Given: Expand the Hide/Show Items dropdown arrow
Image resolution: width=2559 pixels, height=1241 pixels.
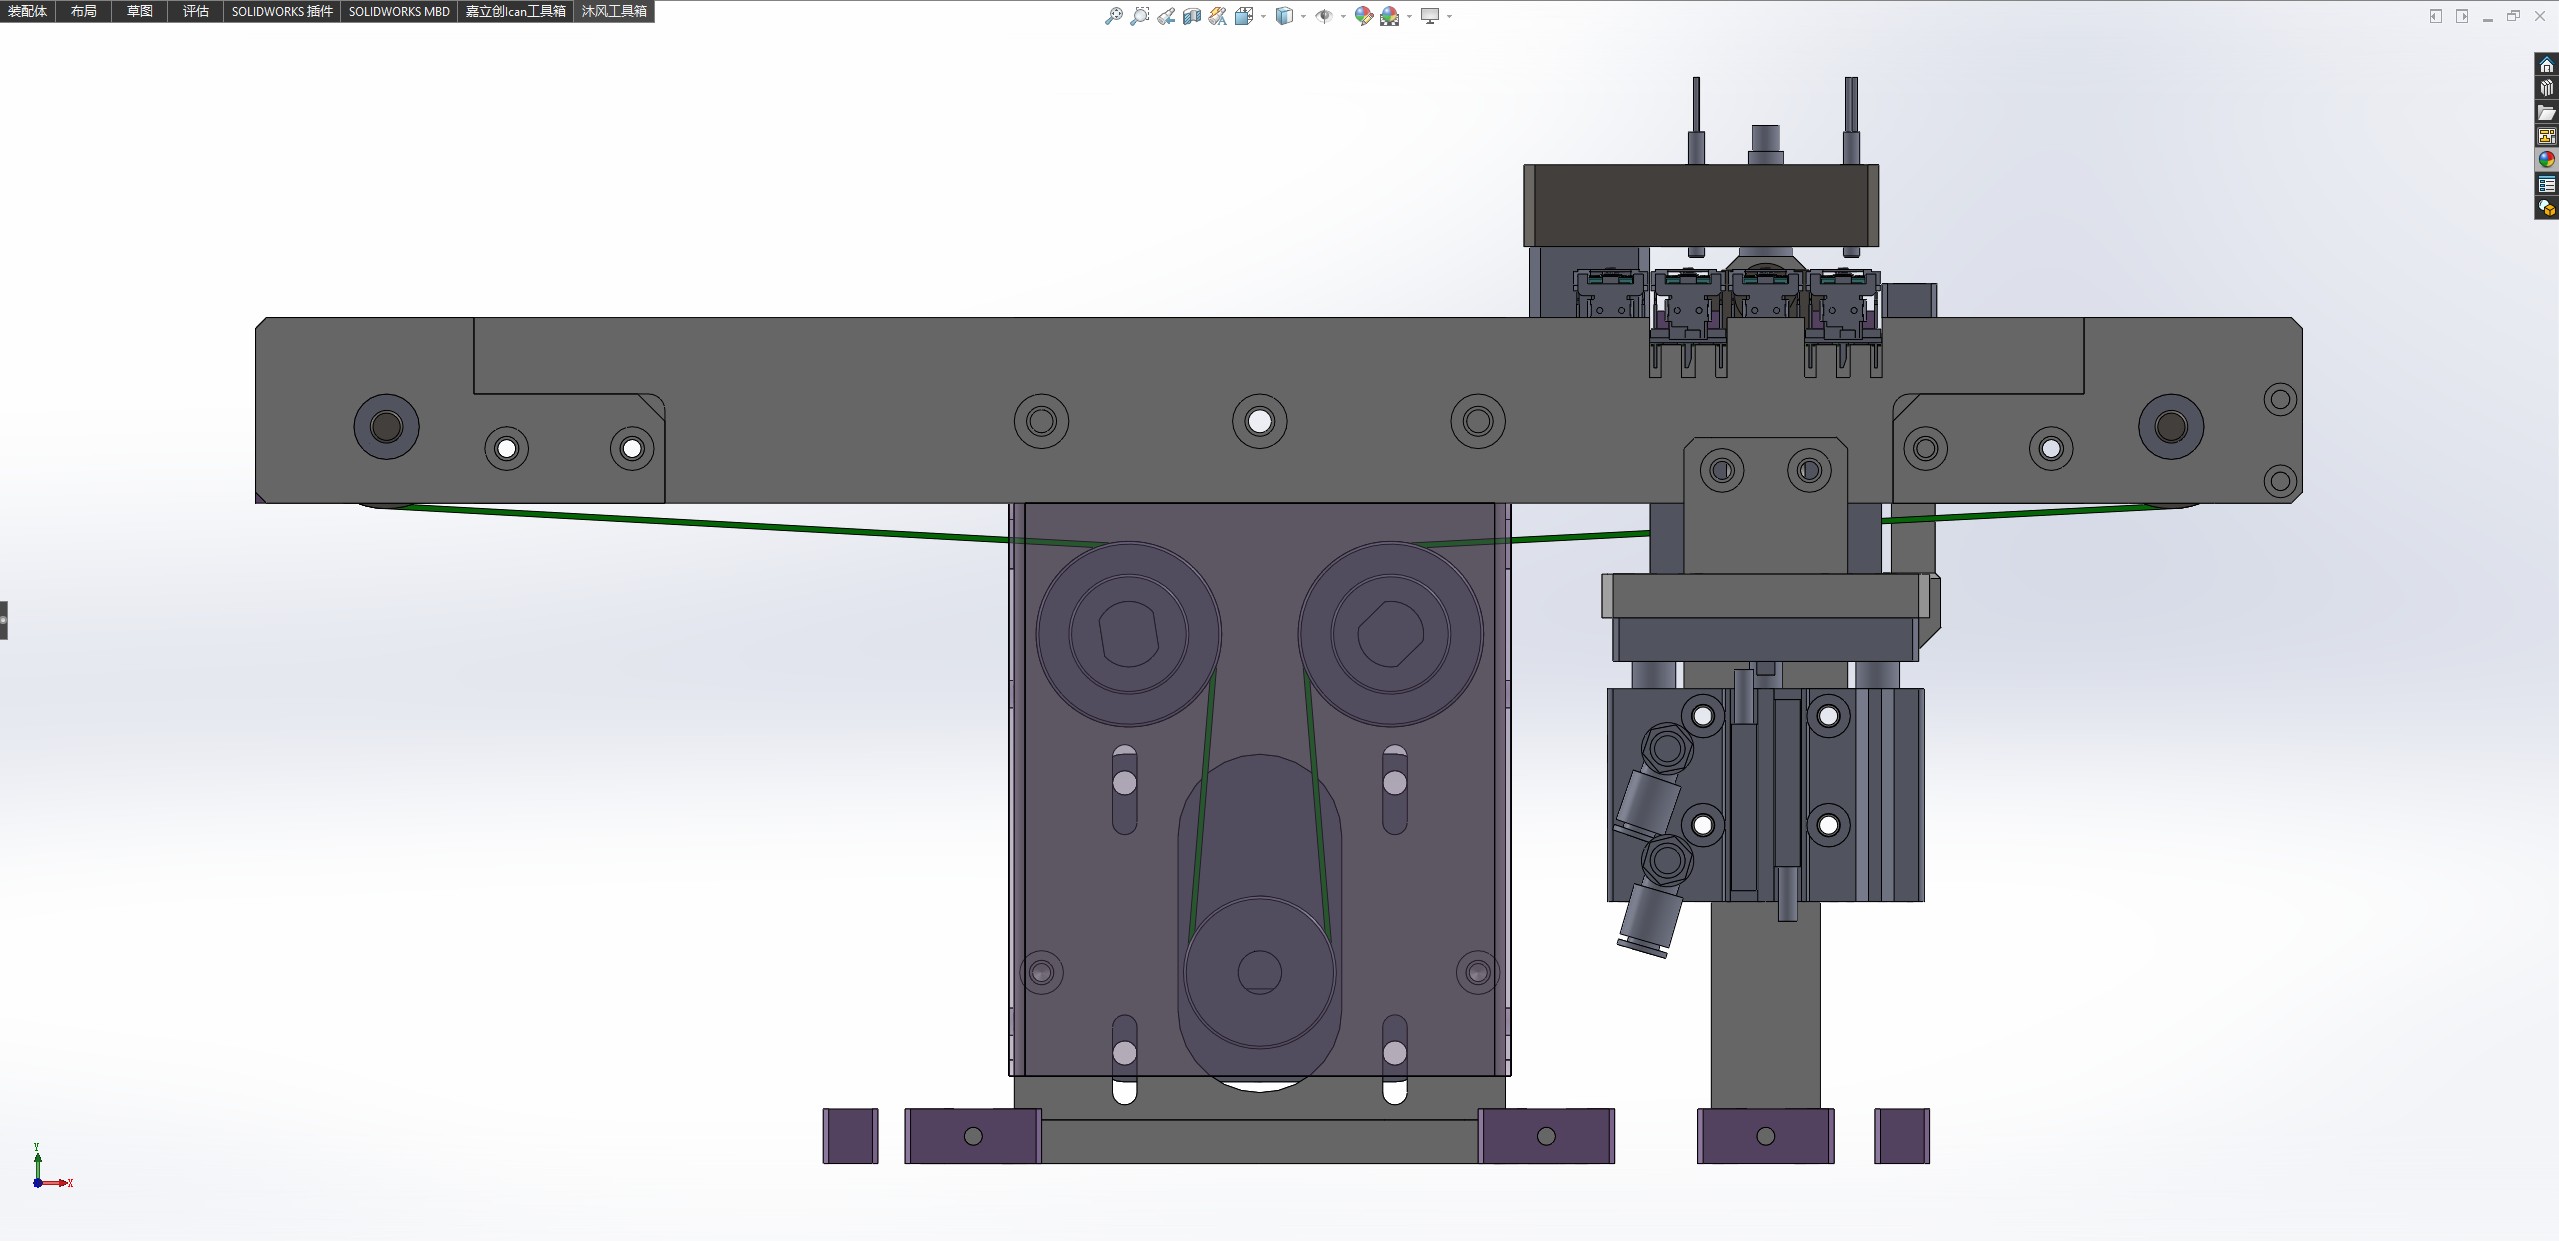Looking at the screenshot, I should pos(1342,16).
